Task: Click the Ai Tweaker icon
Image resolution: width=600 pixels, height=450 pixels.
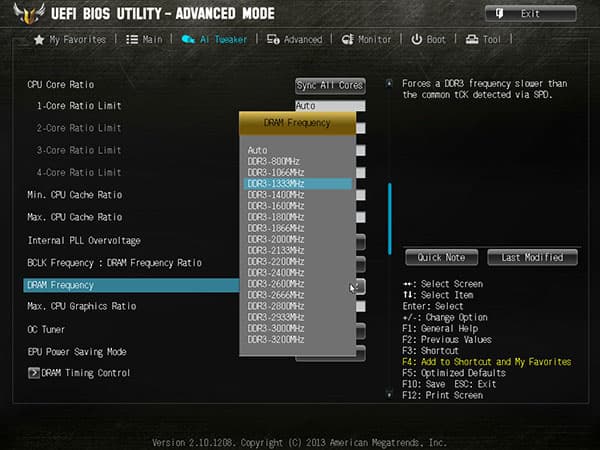Action: coord(188,39)
